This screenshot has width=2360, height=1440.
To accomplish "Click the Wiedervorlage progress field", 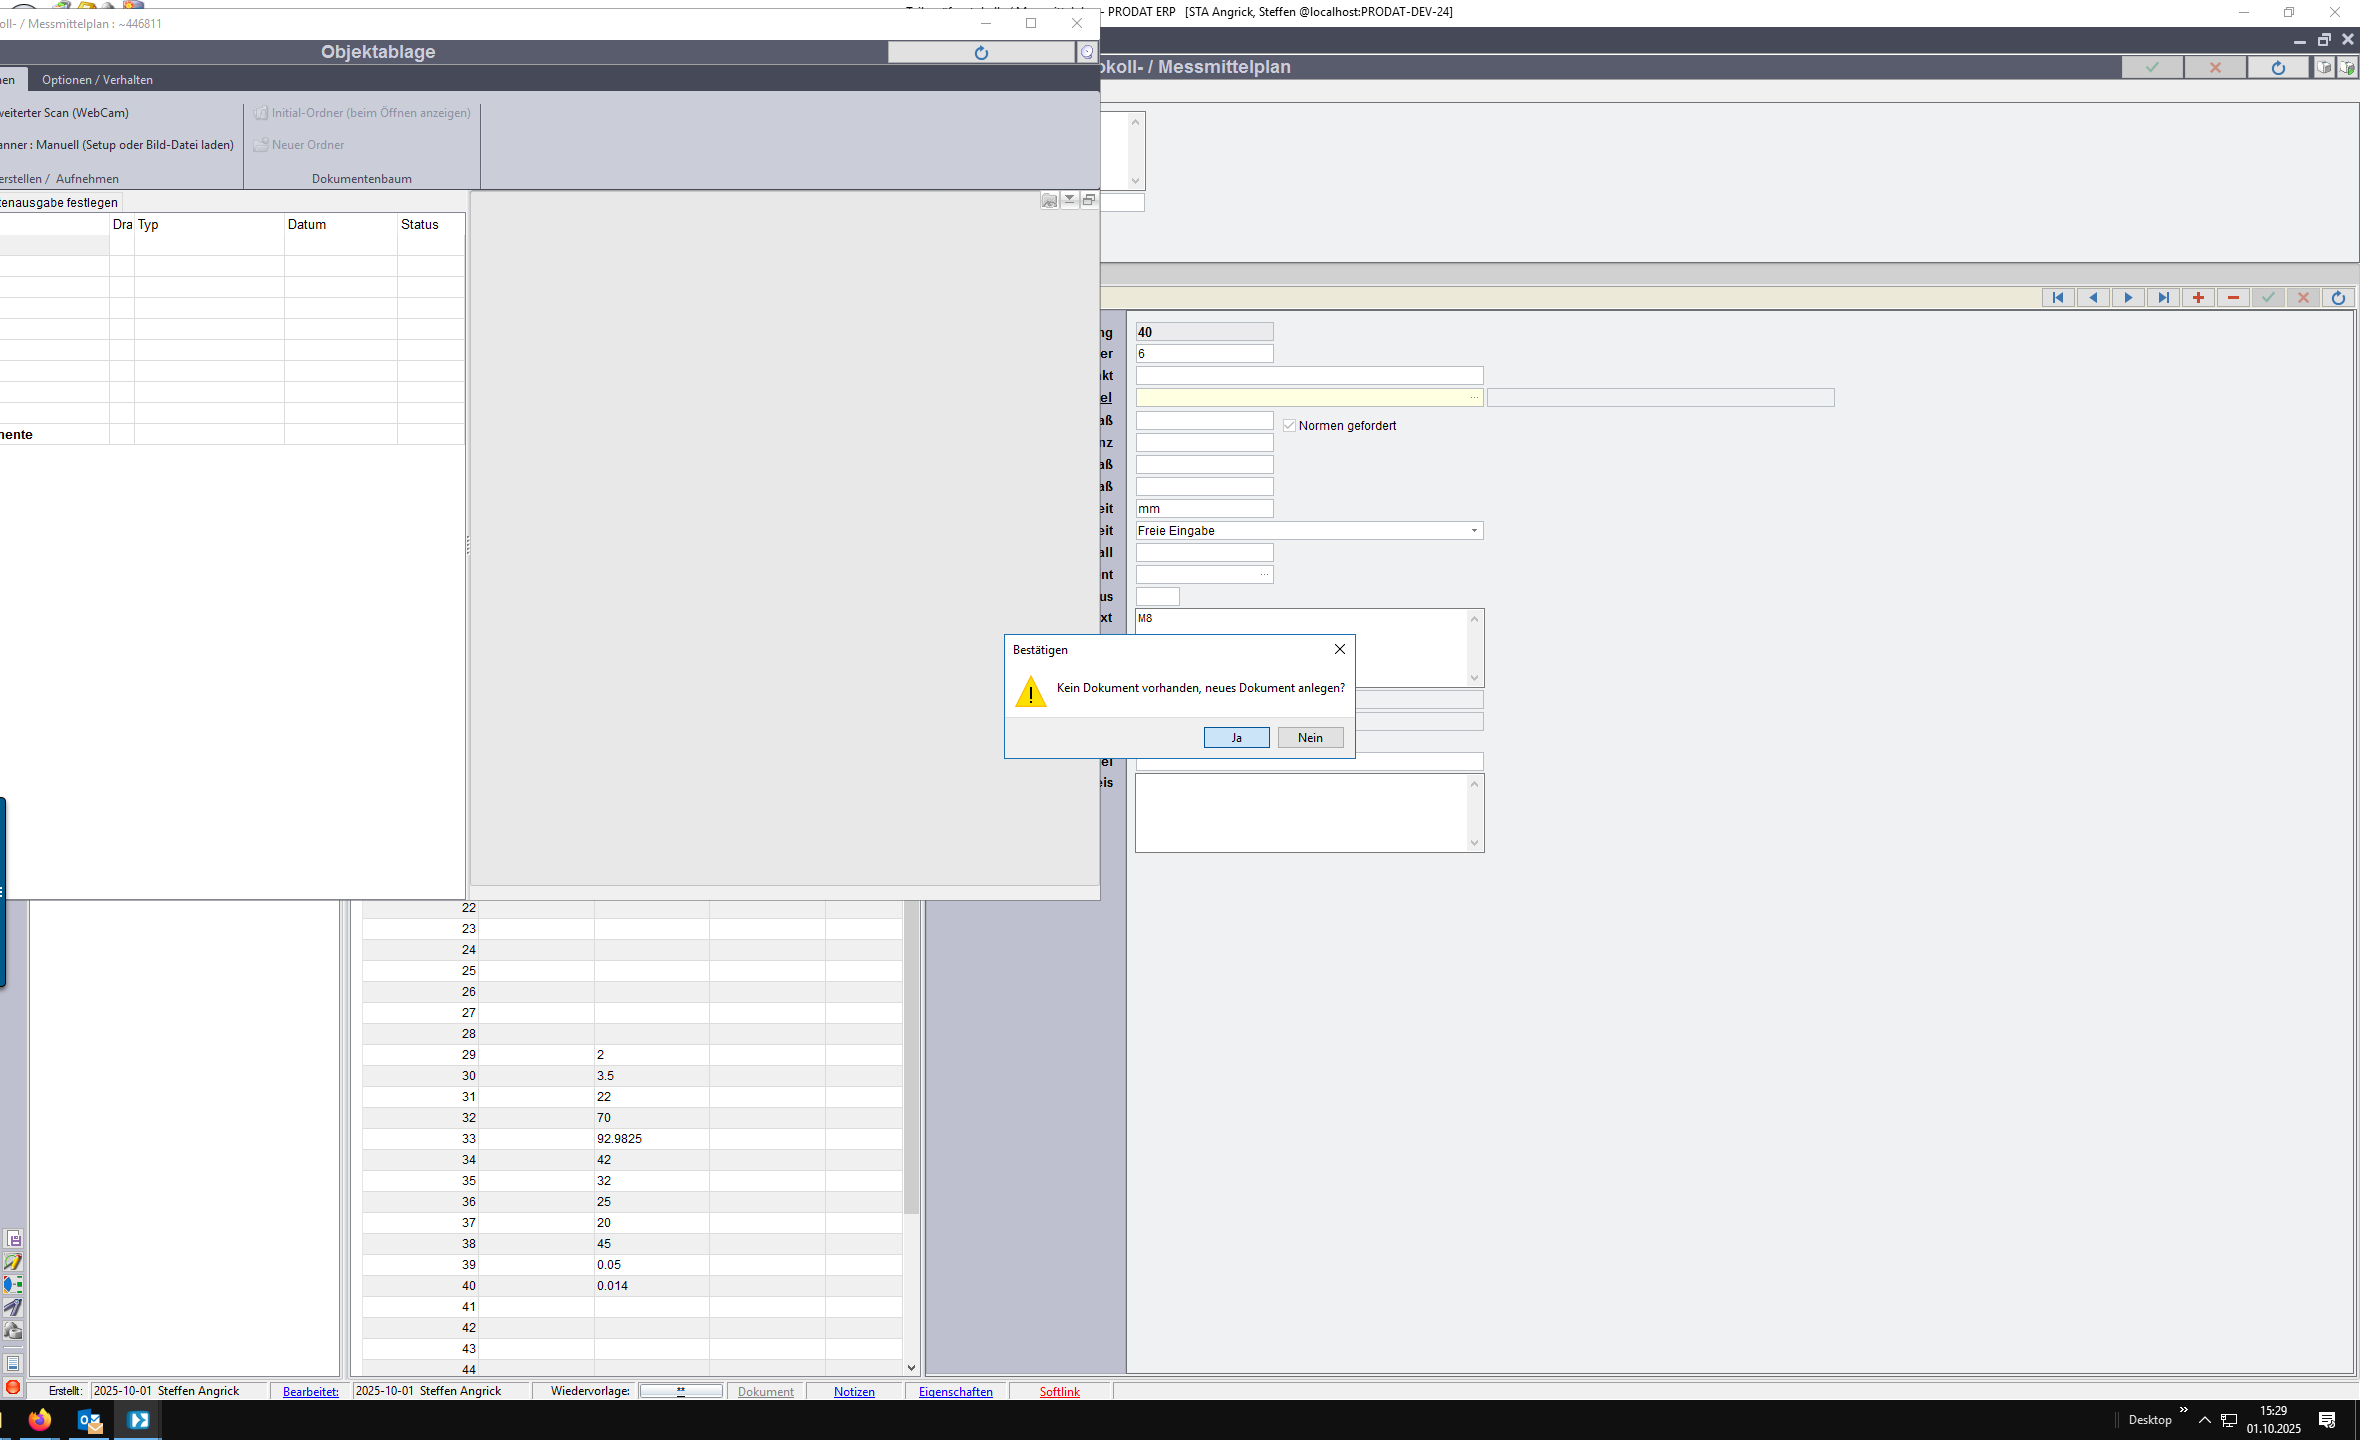I will pyautogui.click(x=681, y=1391).
